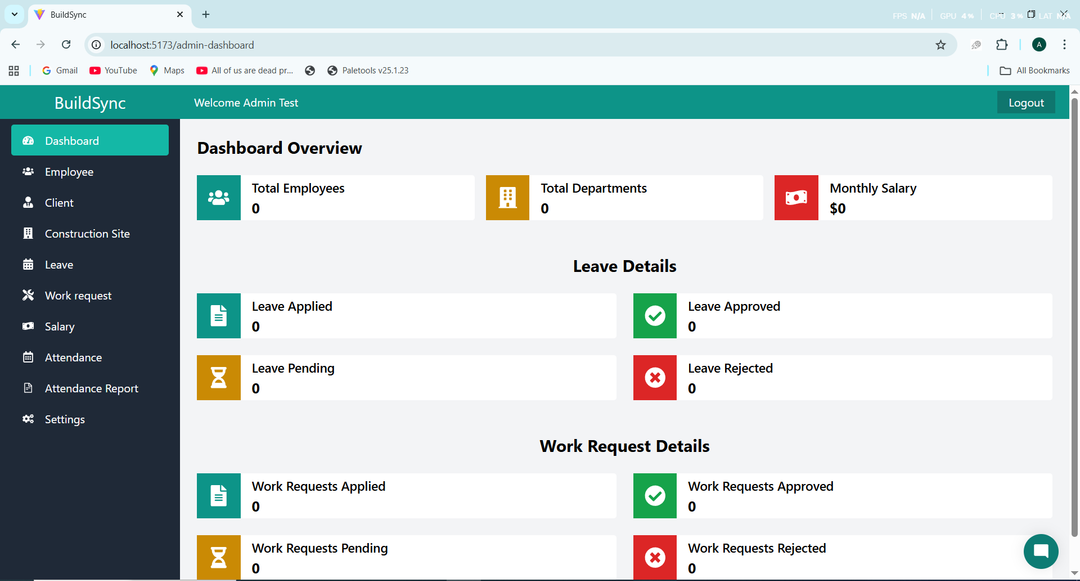
Task: Click the Total Departments building icon
Action: (x=508, y=198)
